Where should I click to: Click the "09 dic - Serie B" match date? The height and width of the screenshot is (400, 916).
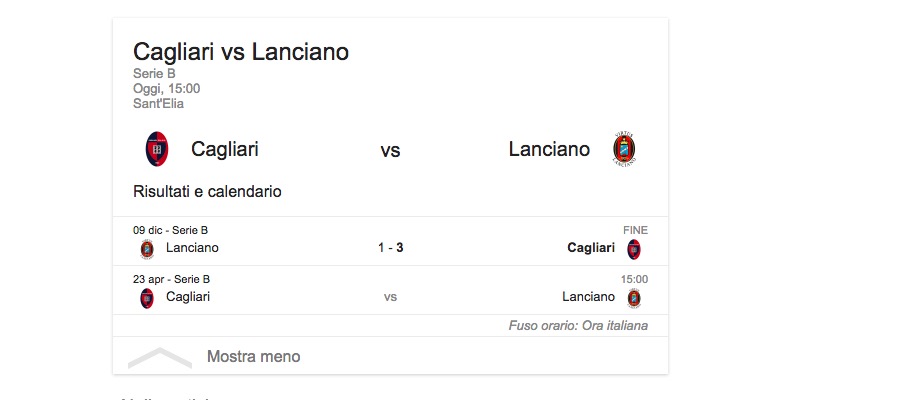(x=171, y=230)
